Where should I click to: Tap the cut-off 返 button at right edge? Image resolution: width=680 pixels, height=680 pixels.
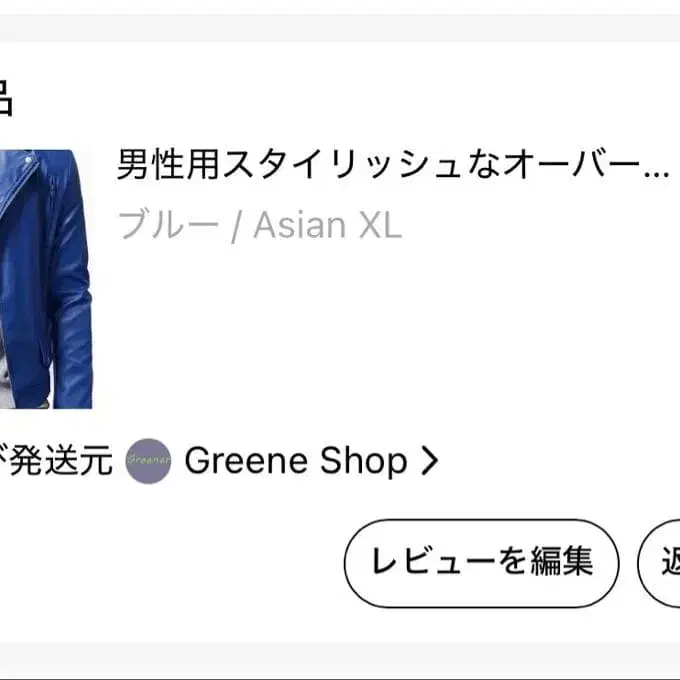pos(664,563)
